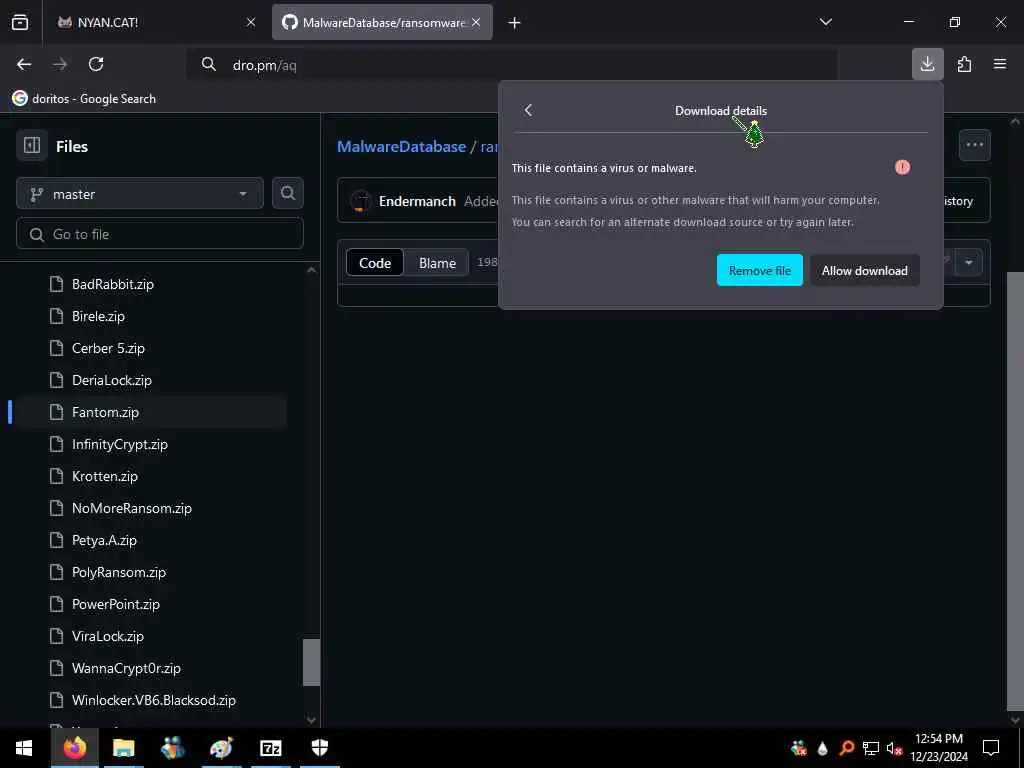The height and width of the screenshot is (768, 1024).
Task: Open Windows Start menu
Action: click(24, 748)
